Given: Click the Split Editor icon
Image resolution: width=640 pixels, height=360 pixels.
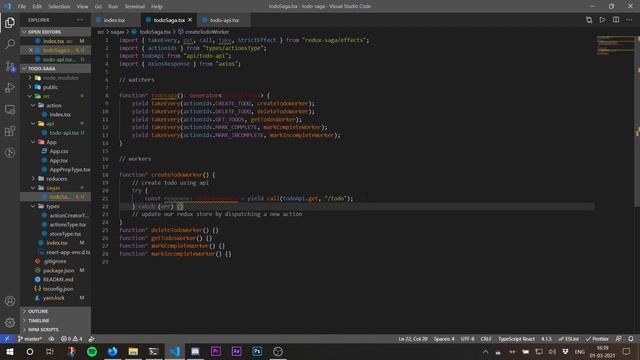Looking at the screenshot, I should click(x=616, y=20).
